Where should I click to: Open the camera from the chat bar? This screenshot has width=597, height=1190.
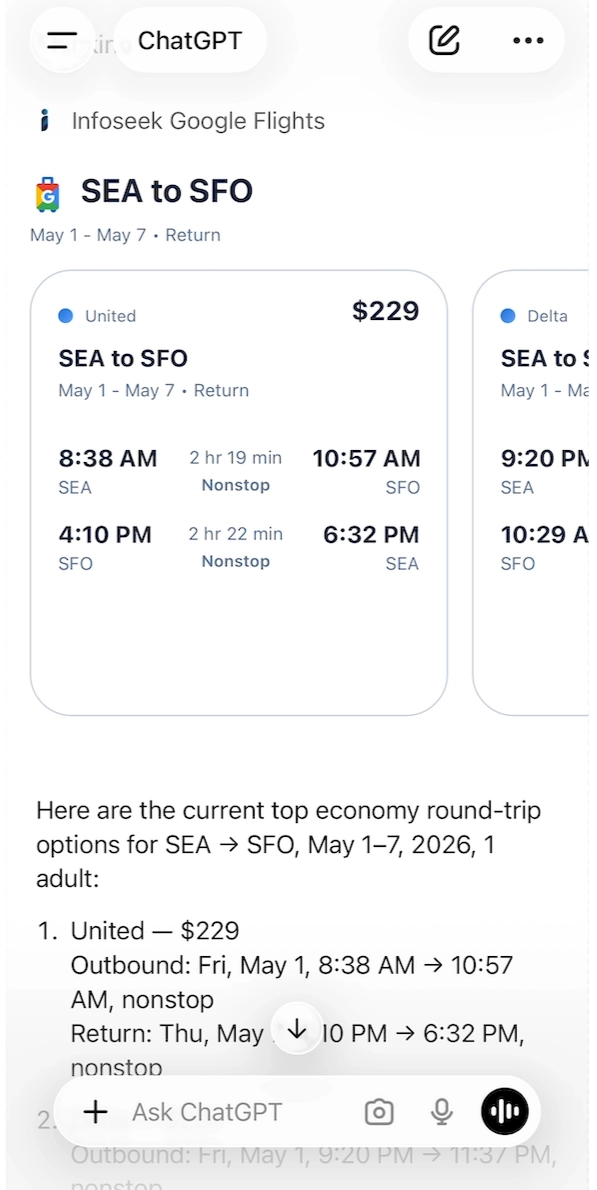pyautogui.click(x=379, y=1111)
